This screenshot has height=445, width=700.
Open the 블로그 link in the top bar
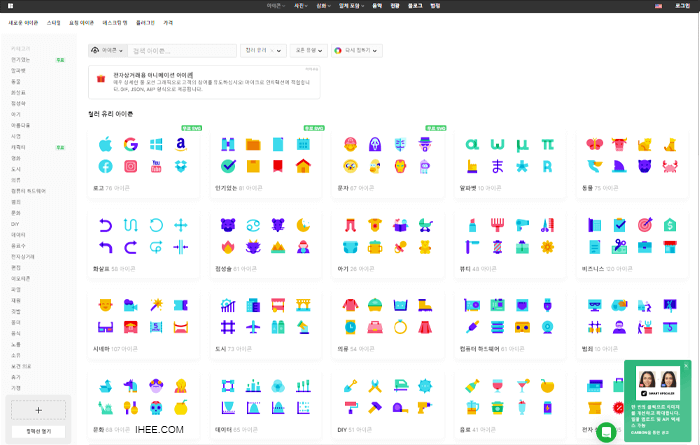[x=415, y=6]
